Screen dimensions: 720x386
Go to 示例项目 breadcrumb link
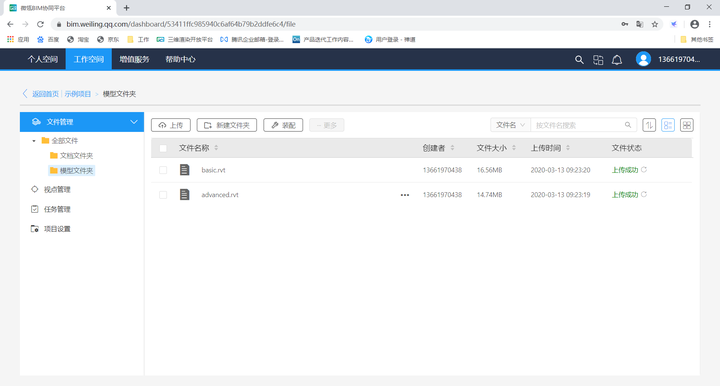coord(78,94)
